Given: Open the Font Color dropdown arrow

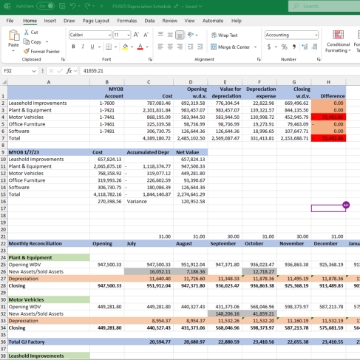Looking at the screenshot, I should pyautogui.click(x=147, y=47).
